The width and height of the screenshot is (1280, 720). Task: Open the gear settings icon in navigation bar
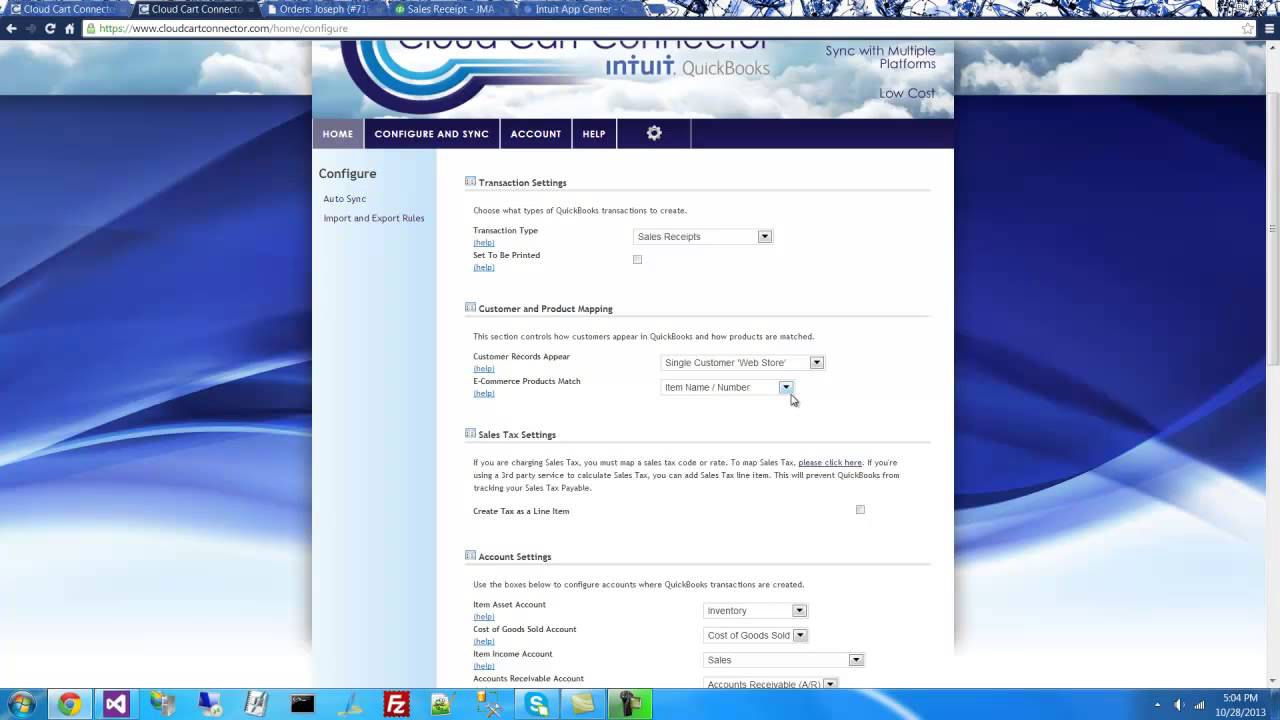click(x=654, y=133)
